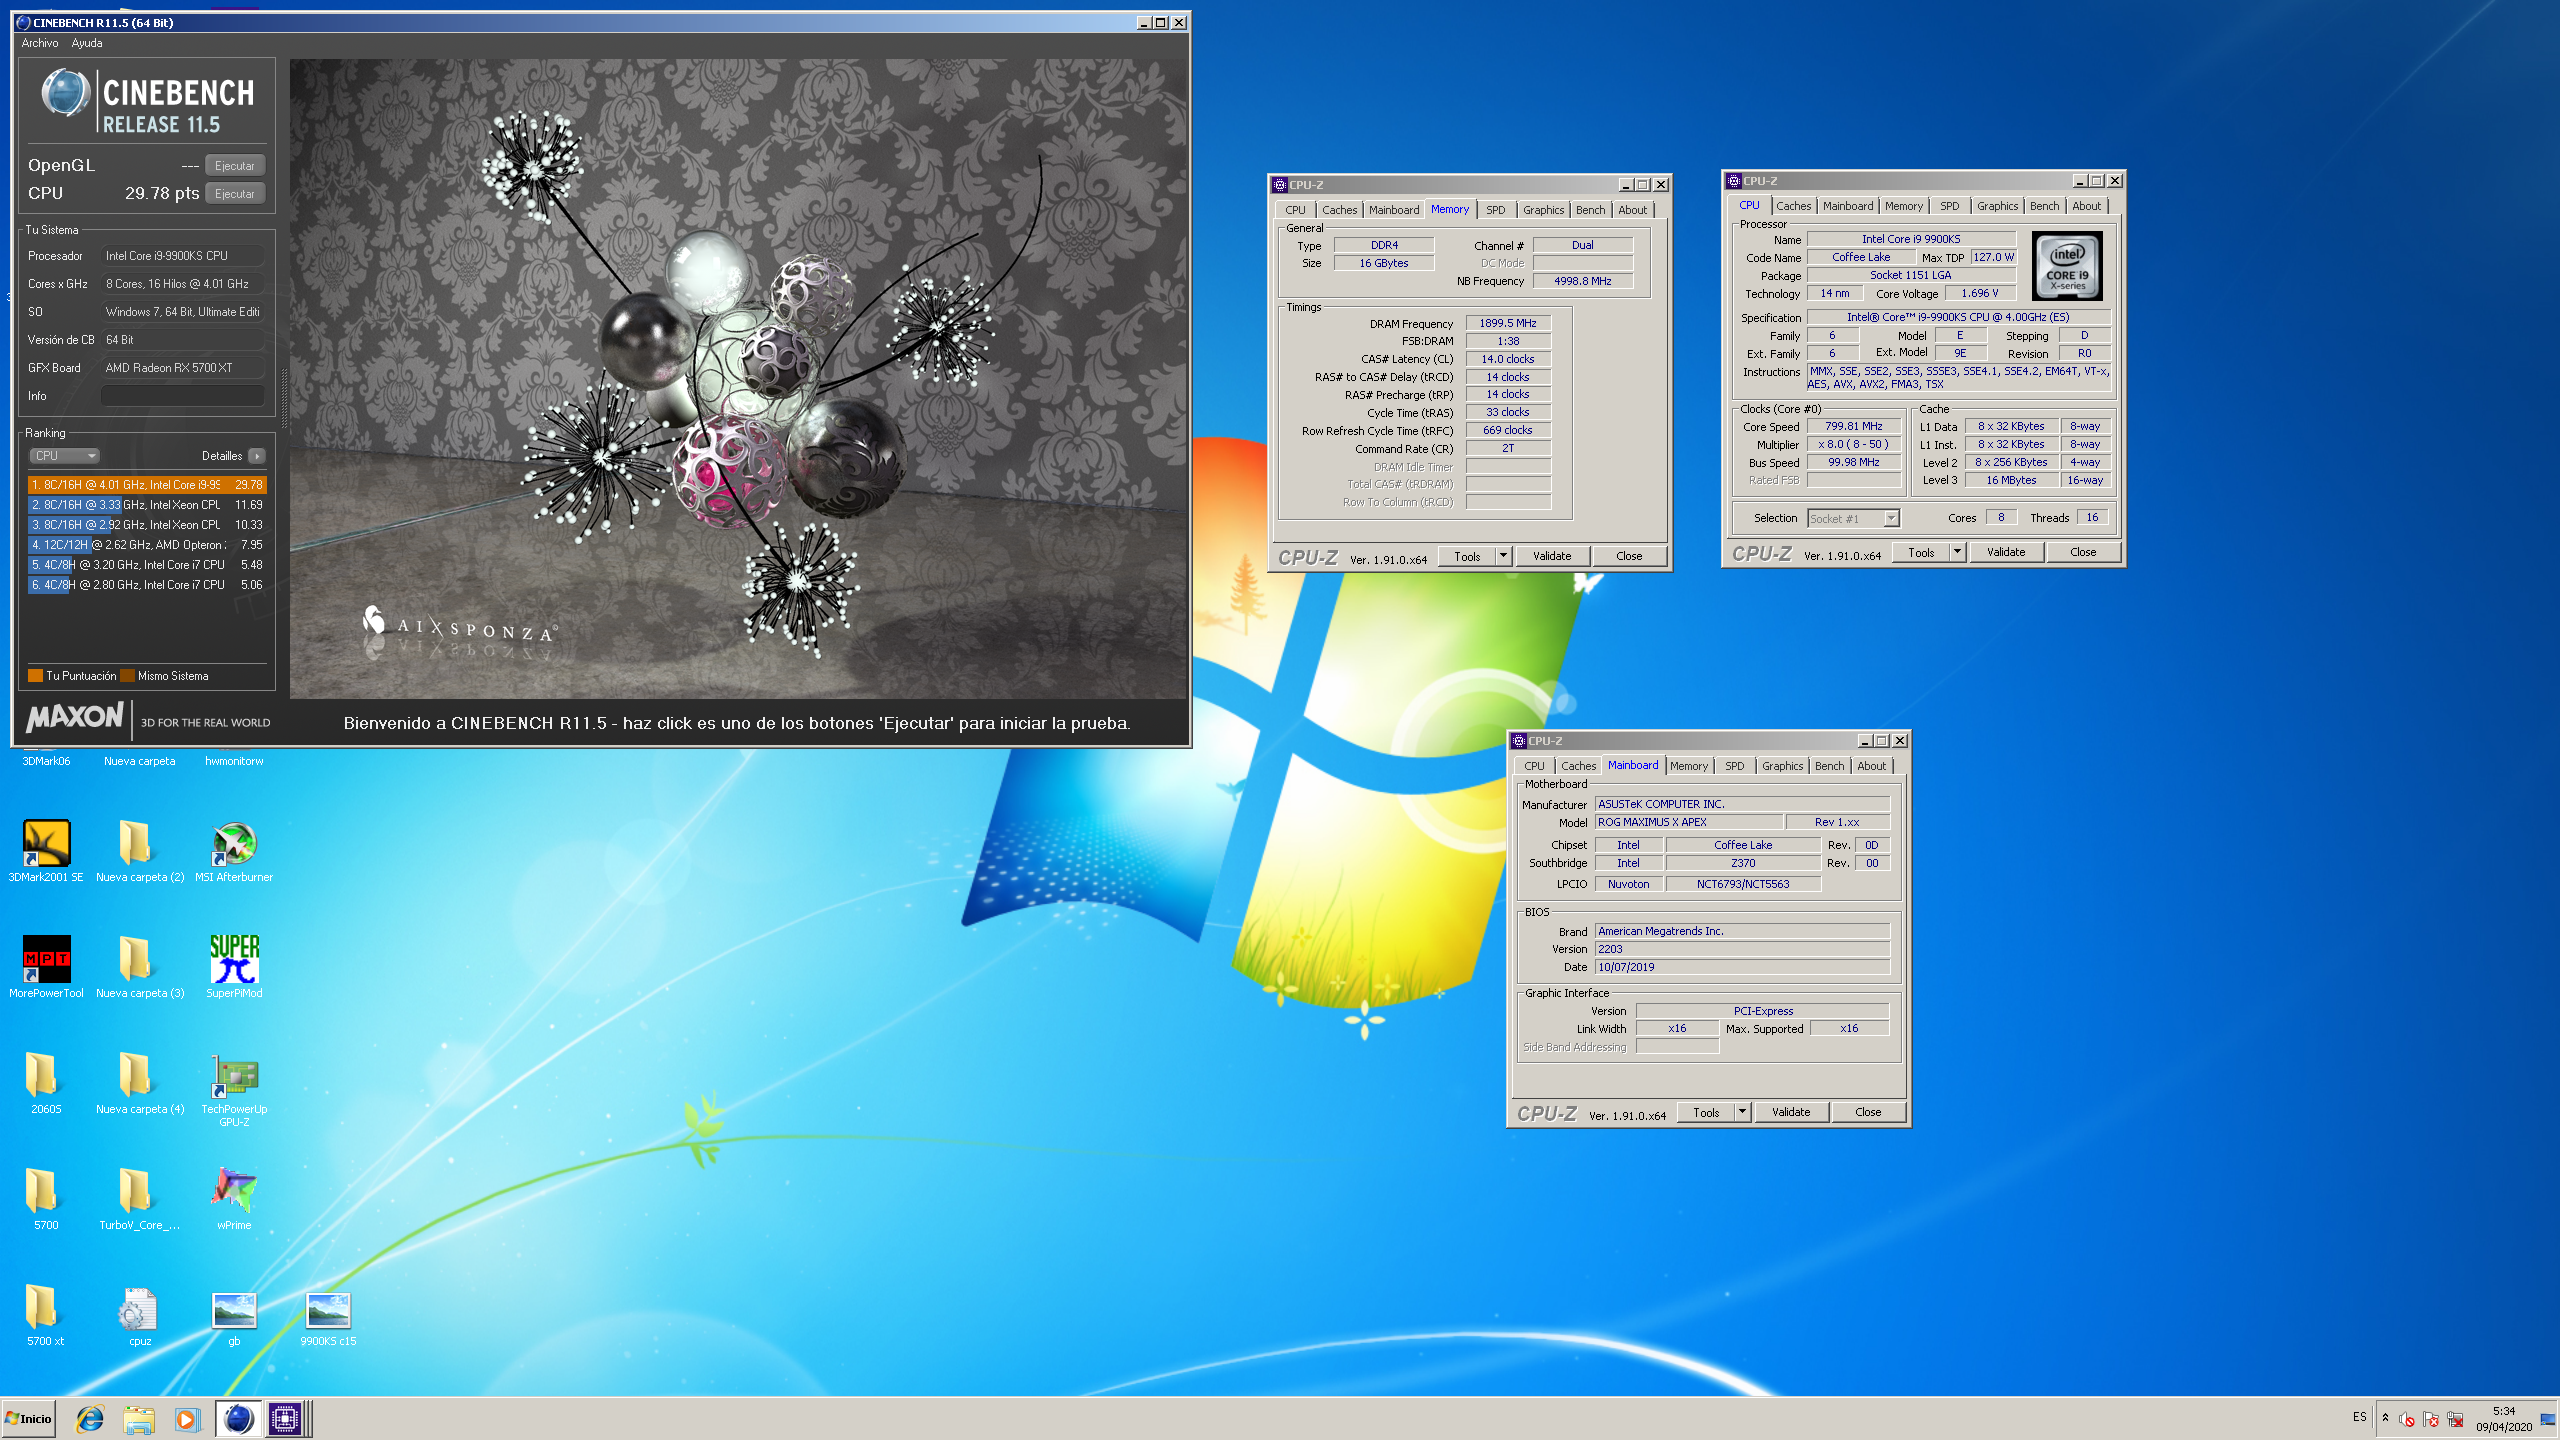Switch to Bench tab in Memory CPU-Z window

coord(1590,210)
